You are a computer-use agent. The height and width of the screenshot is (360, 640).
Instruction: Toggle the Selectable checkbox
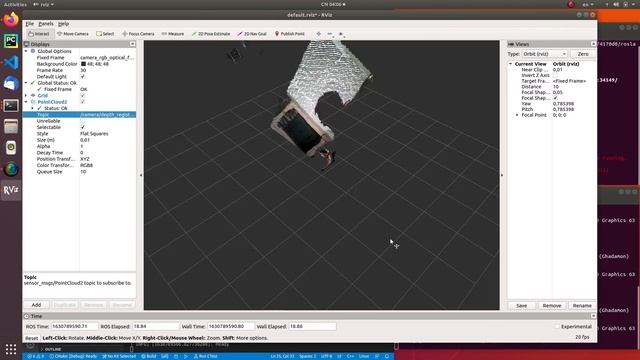[x=82, y=127]
